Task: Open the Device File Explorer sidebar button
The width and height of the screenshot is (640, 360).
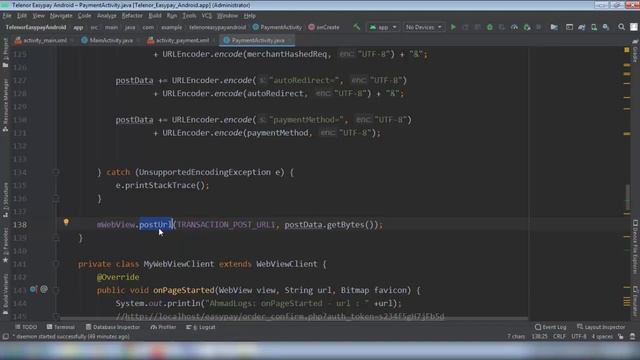Action: point(635,247)
